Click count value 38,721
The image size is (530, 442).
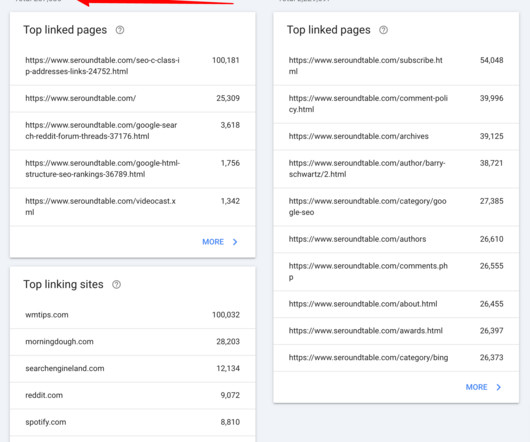click(492, 163)
